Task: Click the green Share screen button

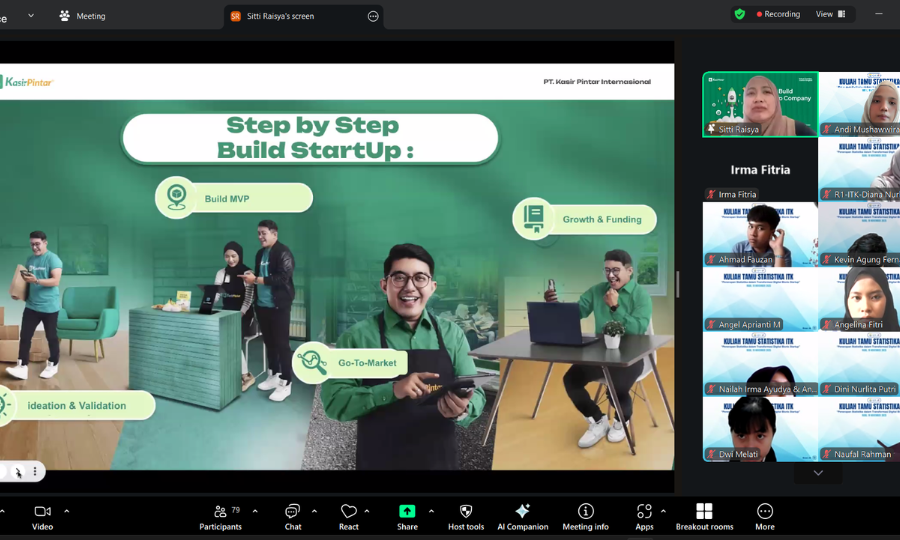Action: (407, 517)
